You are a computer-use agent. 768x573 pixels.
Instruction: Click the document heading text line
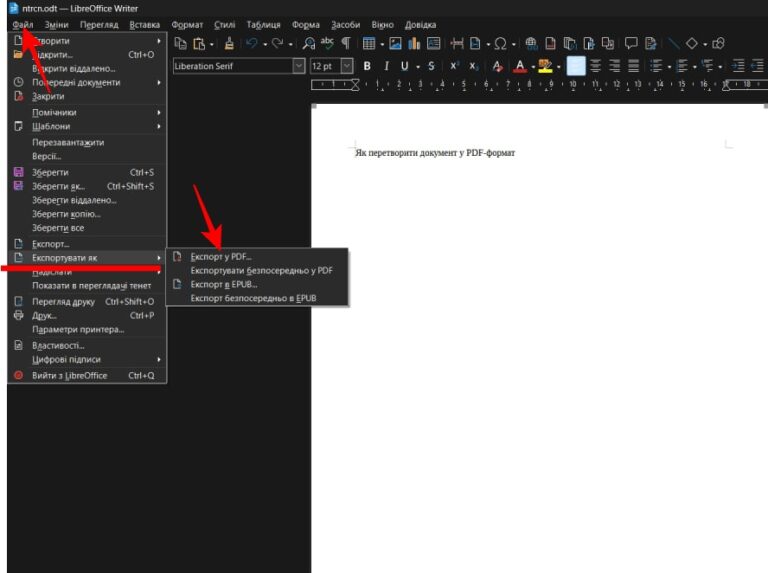(x=435, y=153)
